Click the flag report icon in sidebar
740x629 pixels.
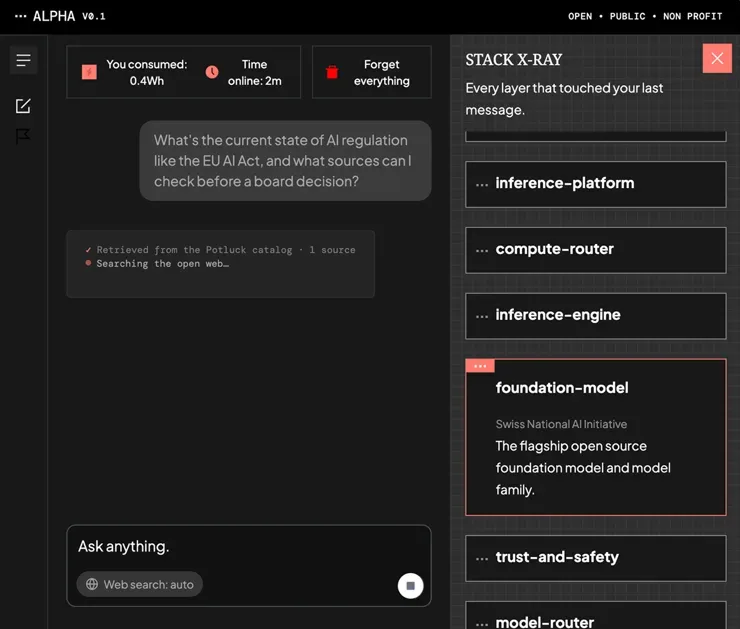23,136
